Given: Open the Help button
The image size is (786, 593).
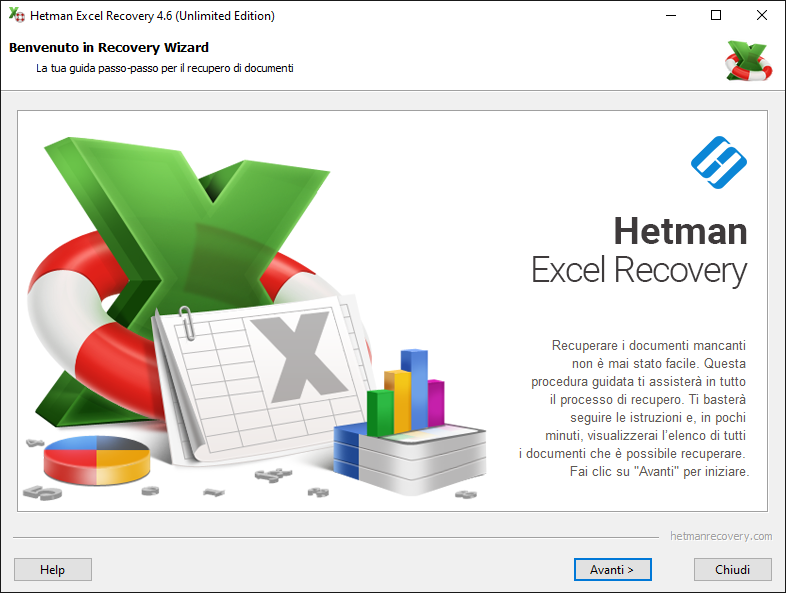Looking at the screenshot, I should [x=53, y=569].
